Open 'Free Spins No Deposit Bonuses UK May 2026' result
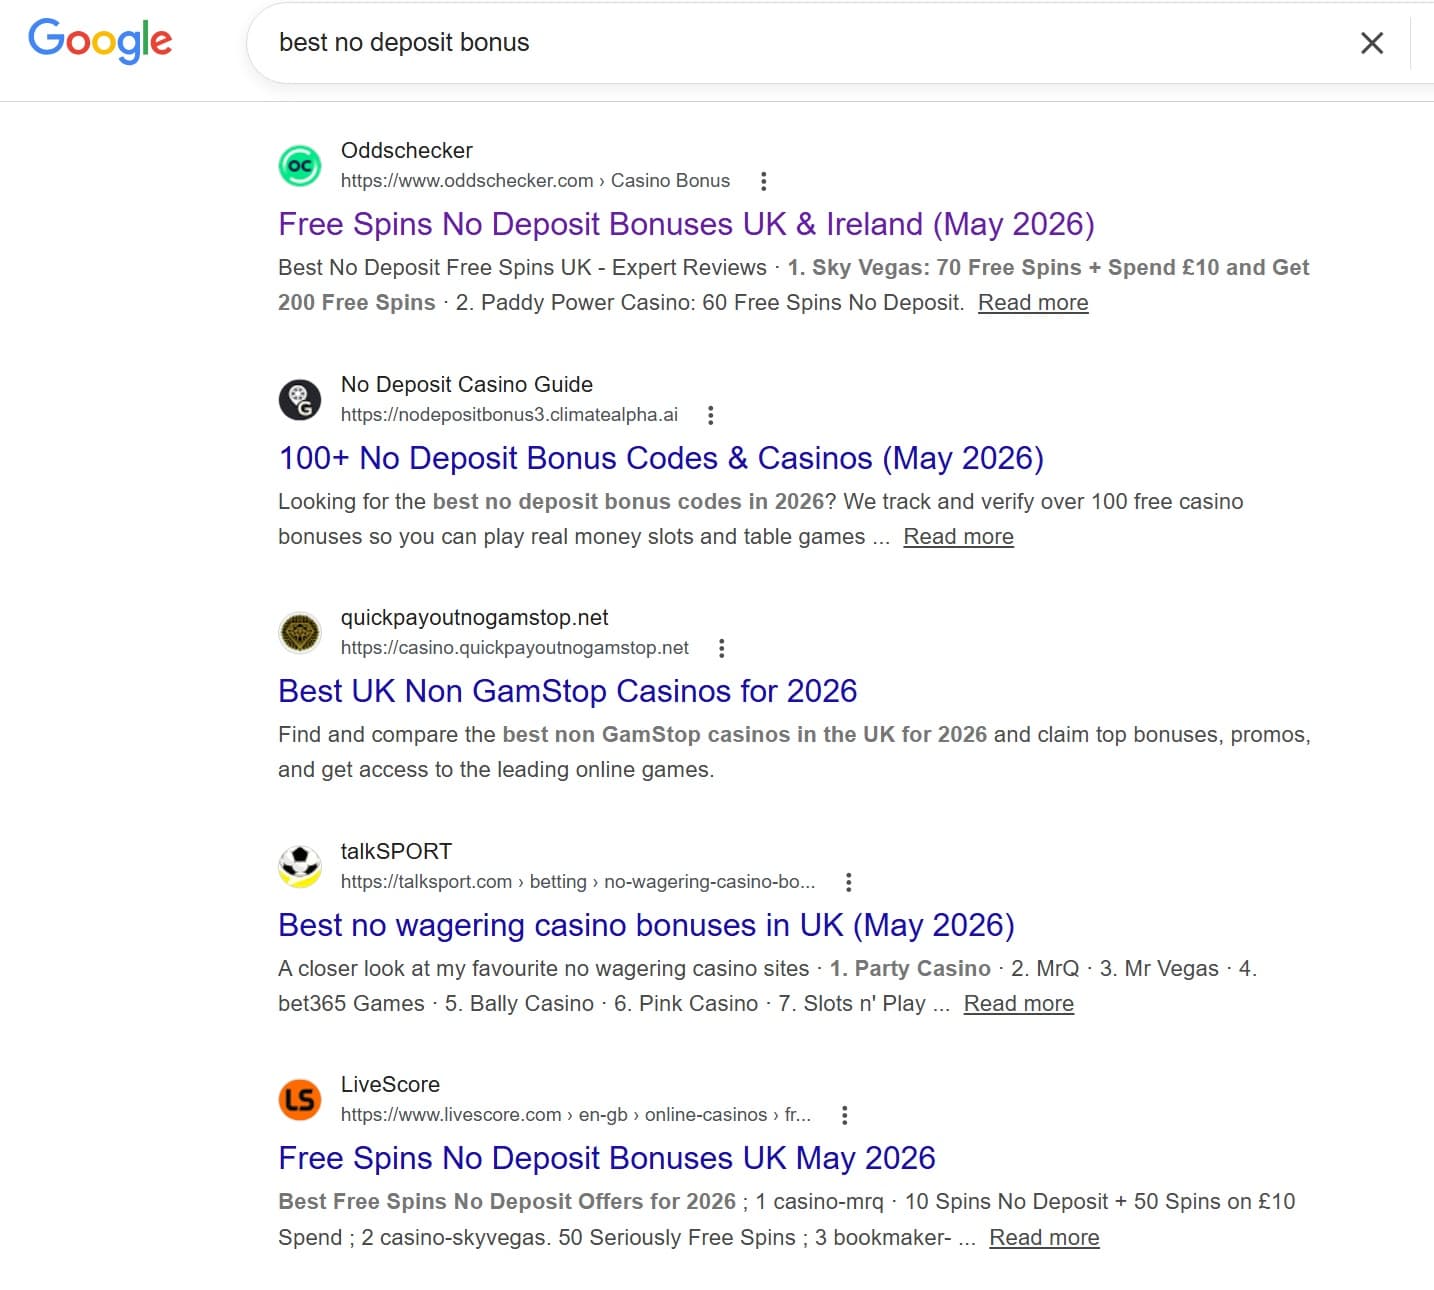 pyautogui.click(x=607, y=1158)
